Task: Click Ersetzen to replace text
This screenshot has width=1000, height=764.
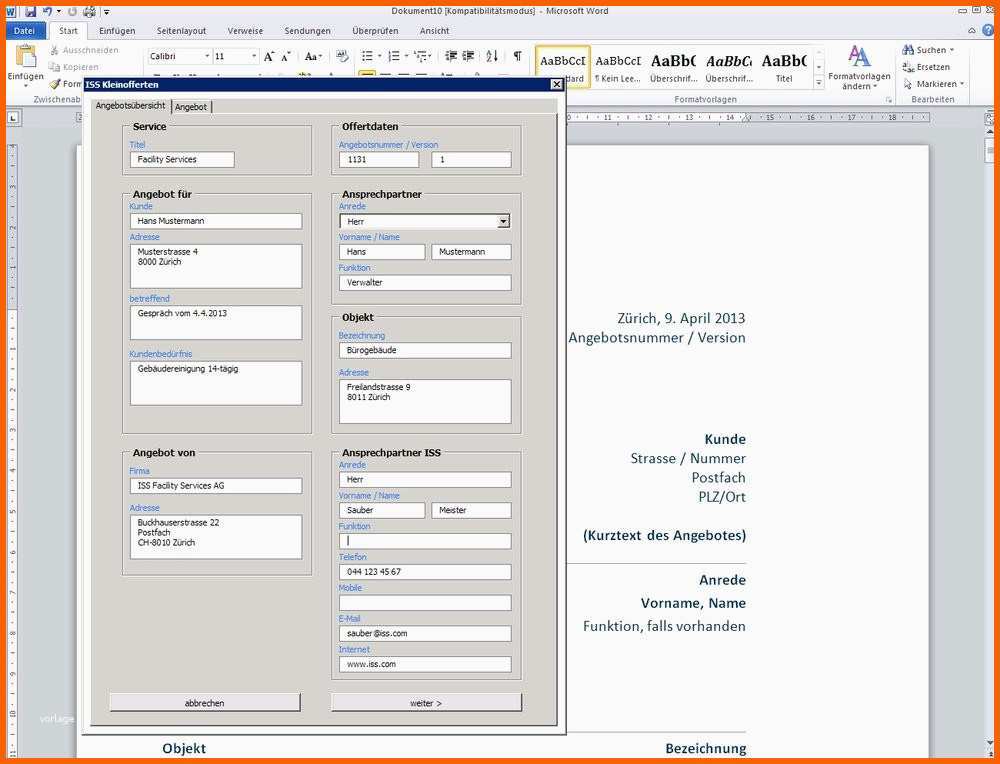Action: [927, 67]
